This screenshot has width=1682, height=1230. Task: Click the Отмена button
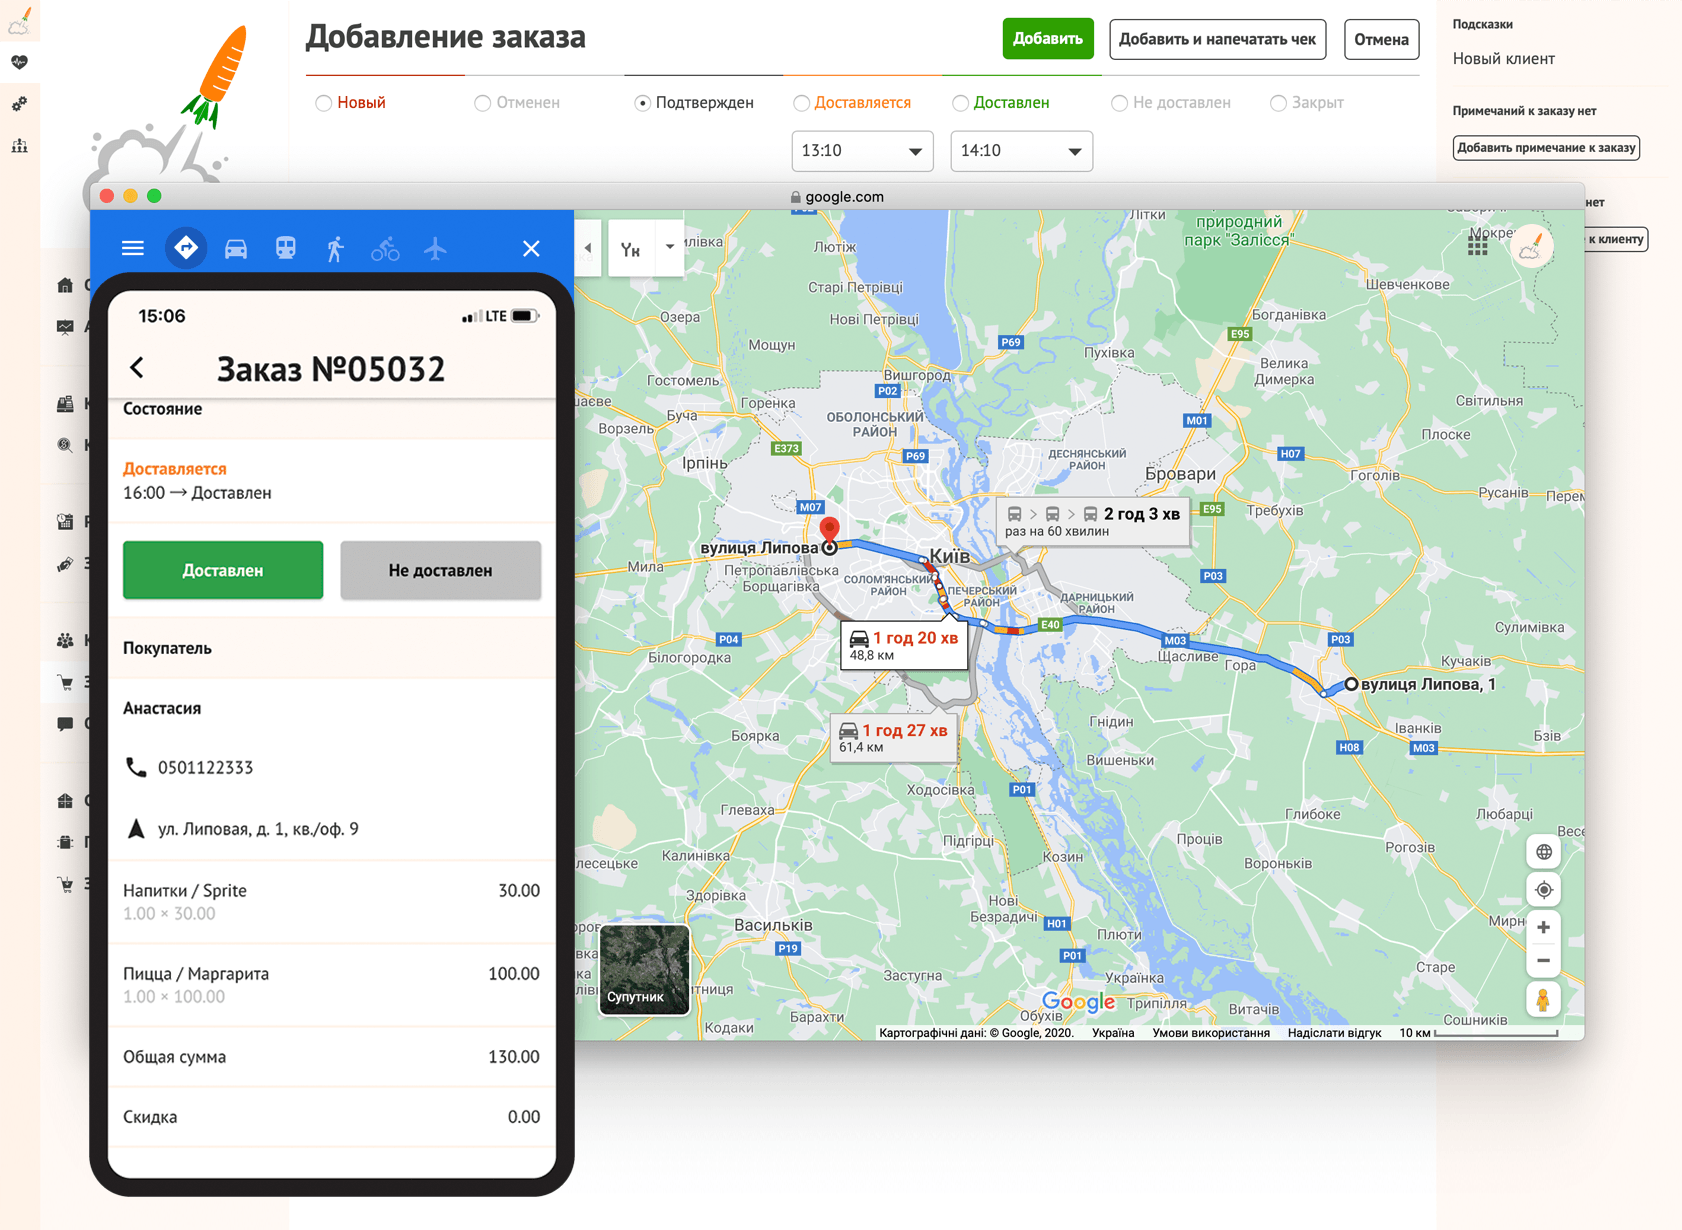click(1381, 39)
